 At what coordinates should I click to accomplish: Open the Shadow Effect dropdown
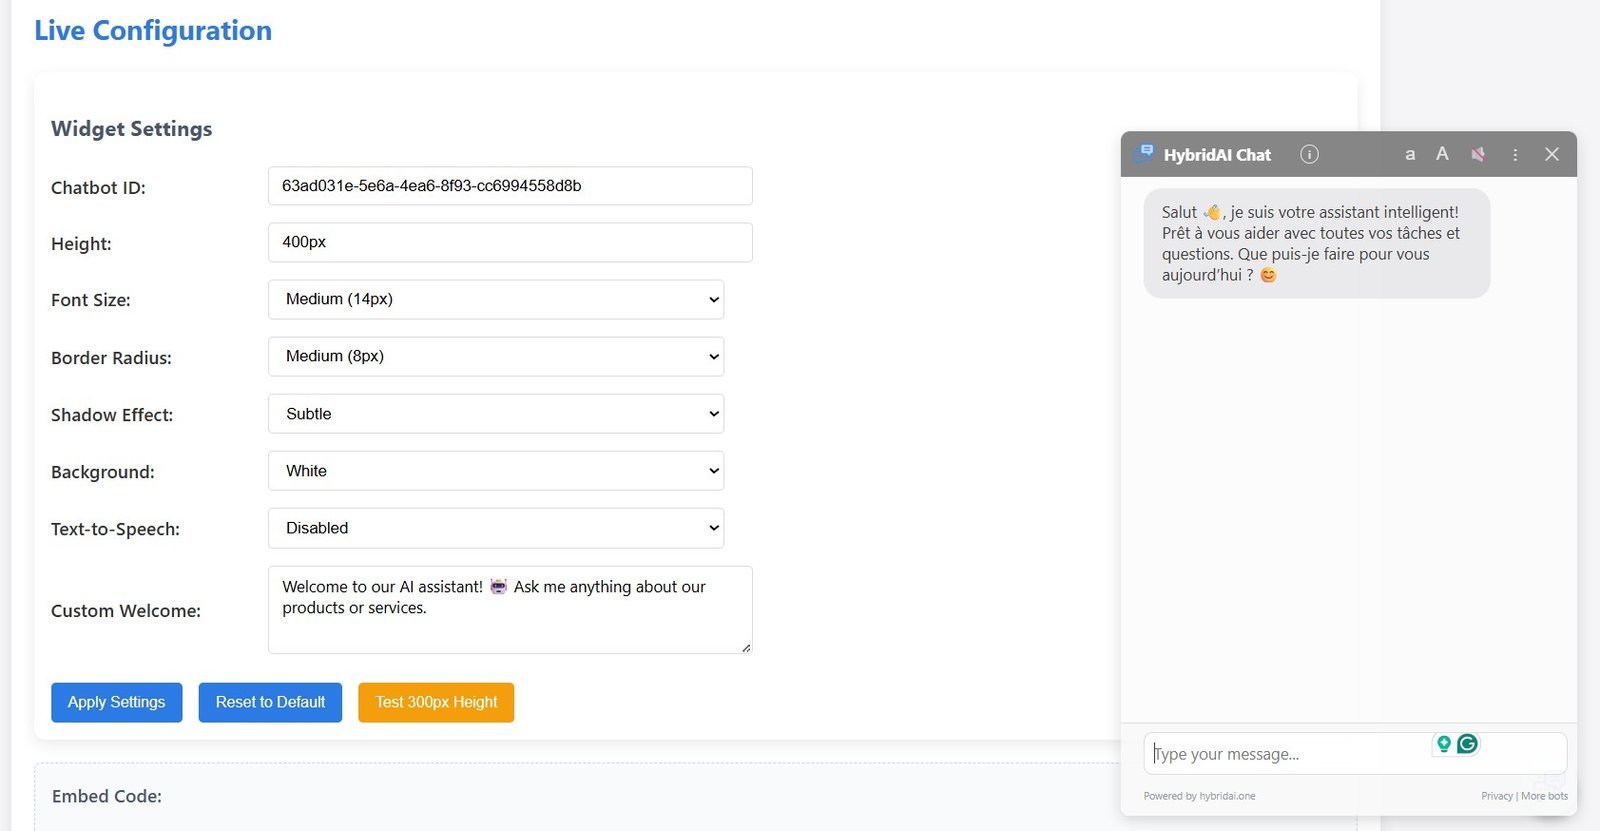(x=496, y=414)
